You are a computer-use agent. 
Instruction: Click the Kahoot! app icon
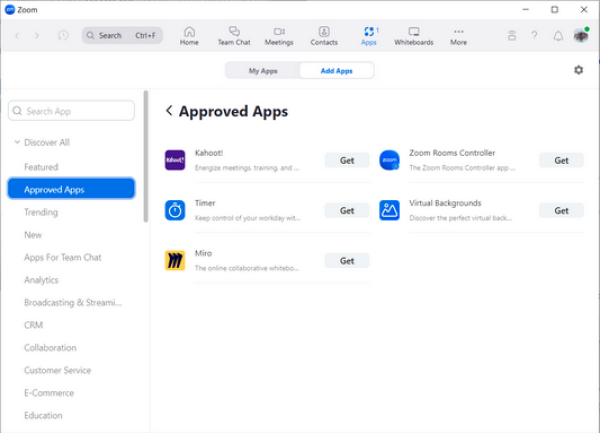[175, 160]
